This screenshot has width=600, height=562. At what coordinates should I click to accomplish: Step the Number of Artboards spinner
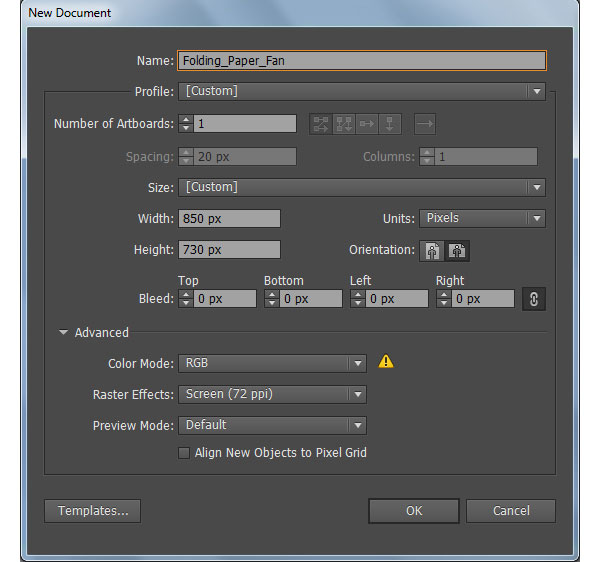186,124
